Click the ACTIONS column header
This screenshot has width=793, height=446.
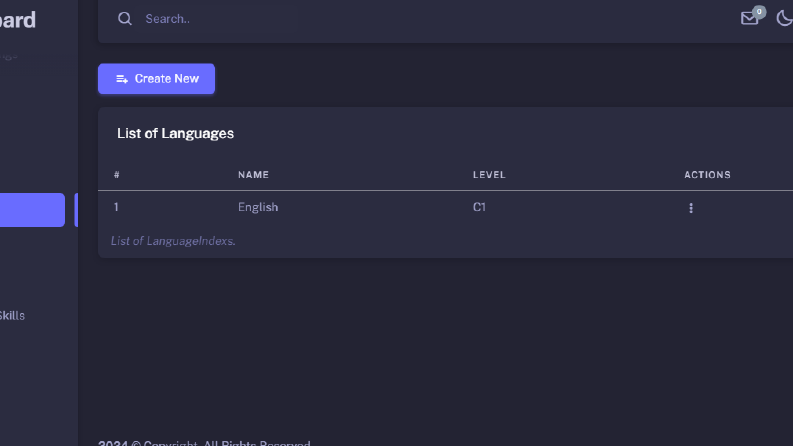[707, 175]
